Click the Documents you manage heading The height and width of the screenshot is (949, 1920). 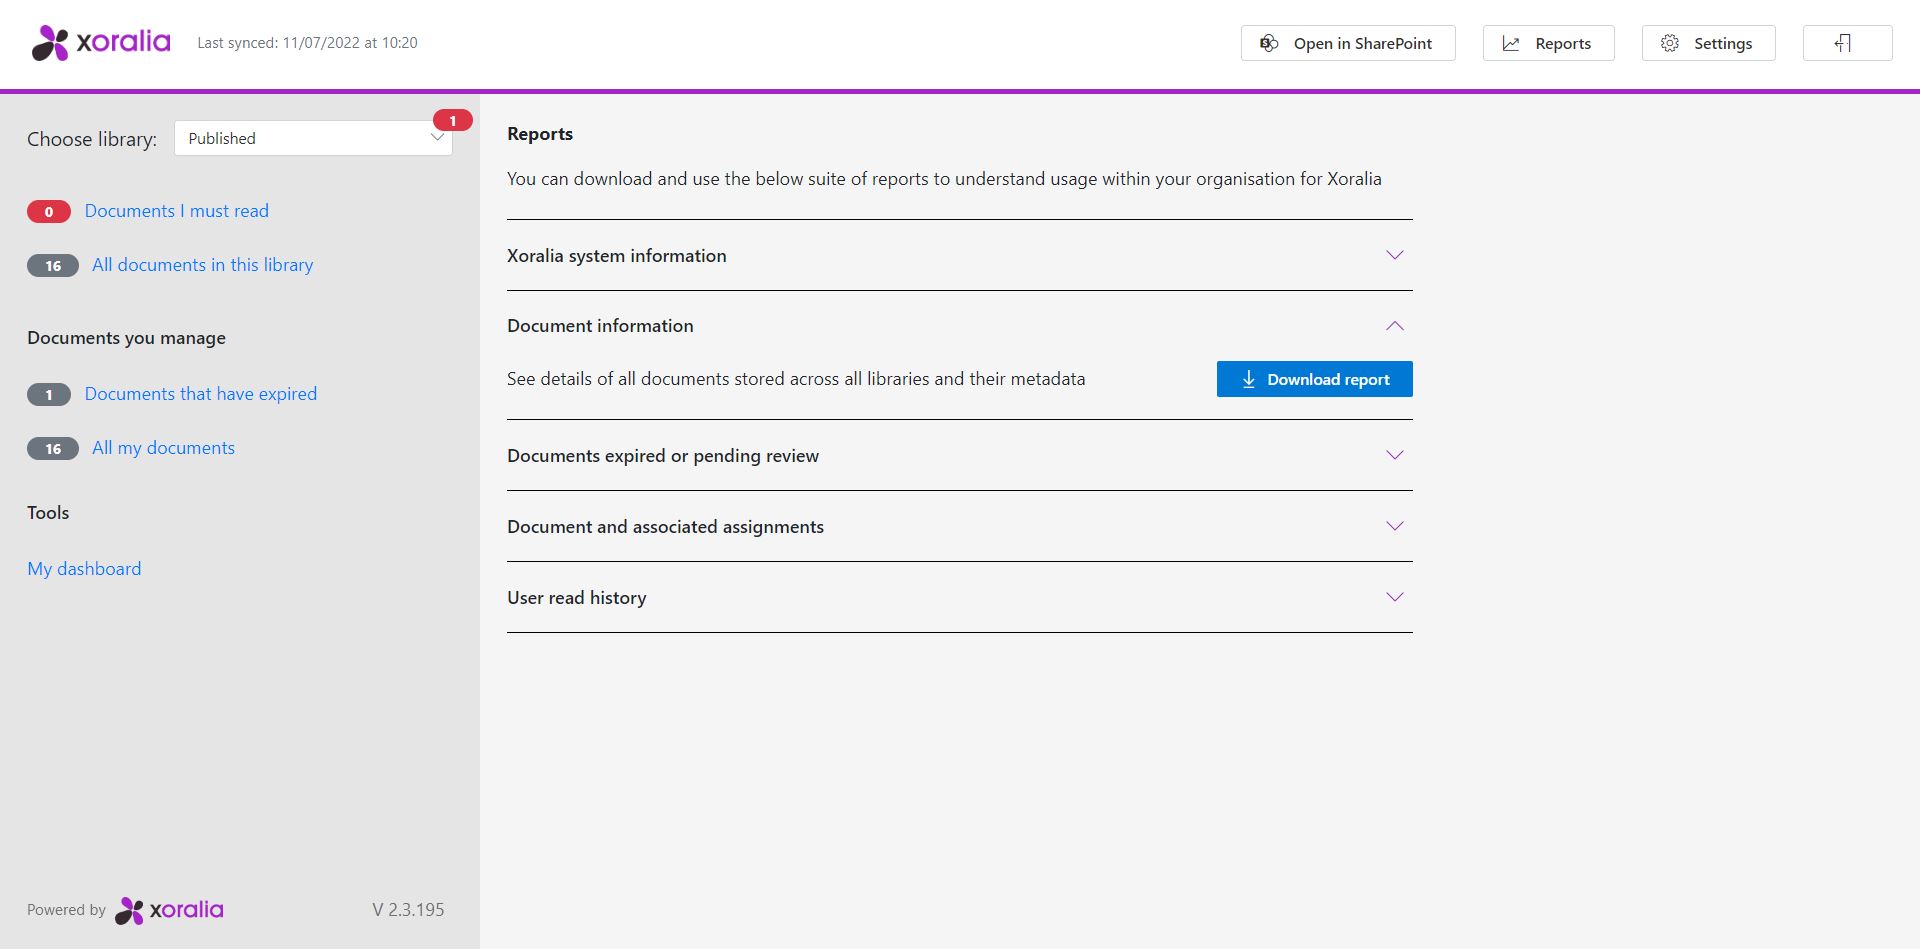(x=127, y=338)
